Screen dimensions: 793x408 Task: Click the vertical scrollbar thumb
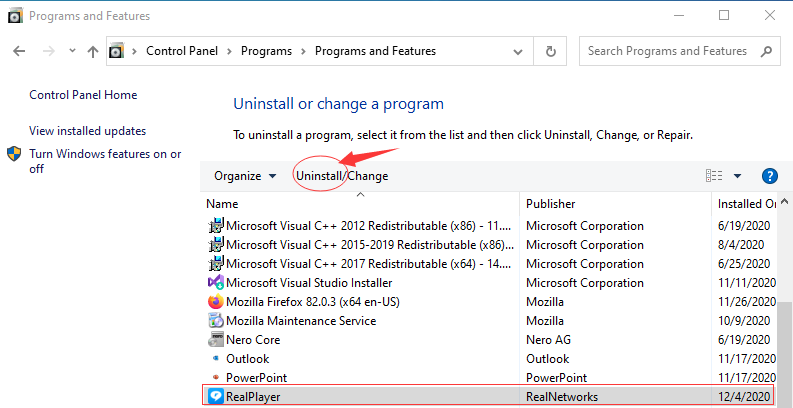coord(785,354)
